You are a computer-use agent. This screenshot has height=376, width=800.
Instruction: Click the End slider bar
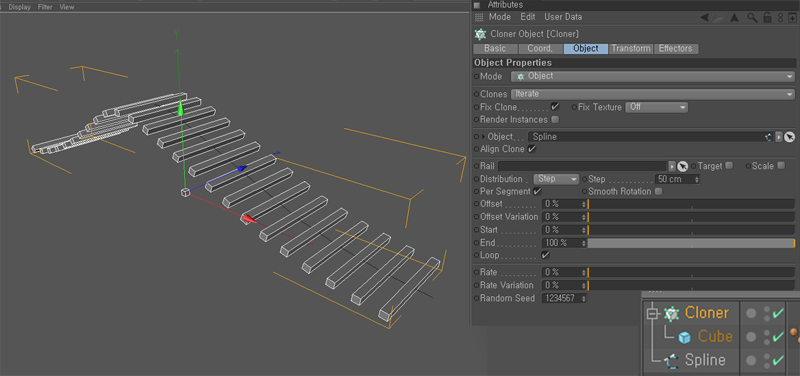[691, 243]
